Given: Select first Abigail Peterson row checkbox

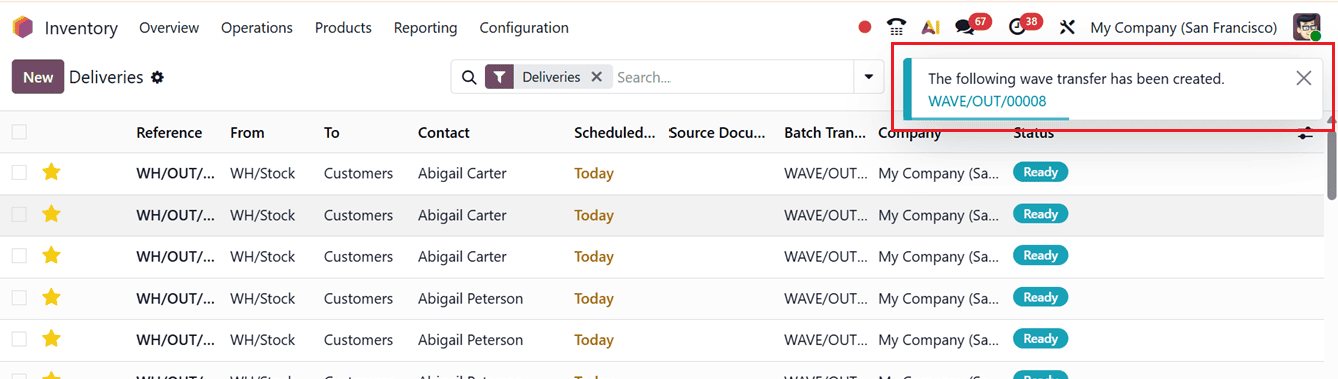Looking at the screenshot, I should (x=19, y=298).
